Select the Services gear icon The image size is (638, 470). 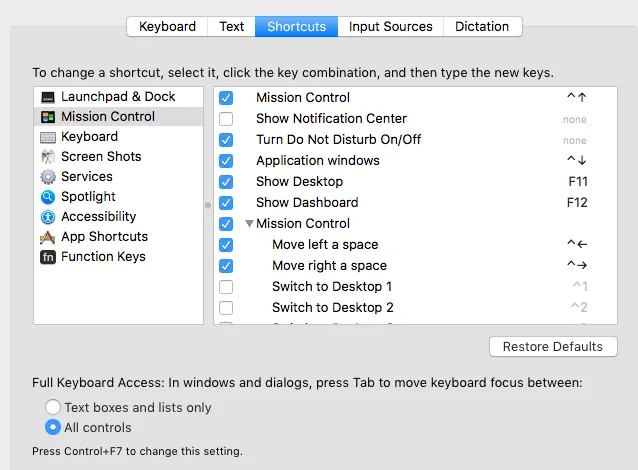(x=48, y=177)
